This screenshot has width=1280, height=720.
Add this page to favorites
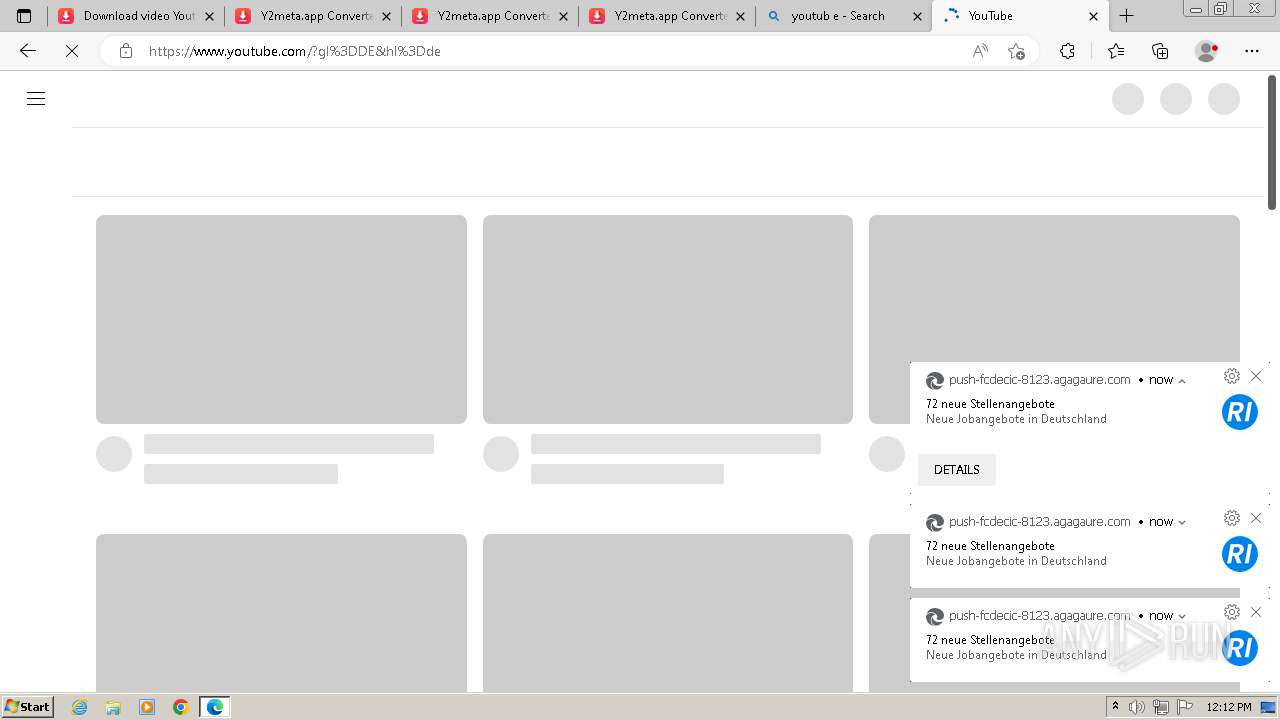pyautogui.click(x=1016, y=51)
